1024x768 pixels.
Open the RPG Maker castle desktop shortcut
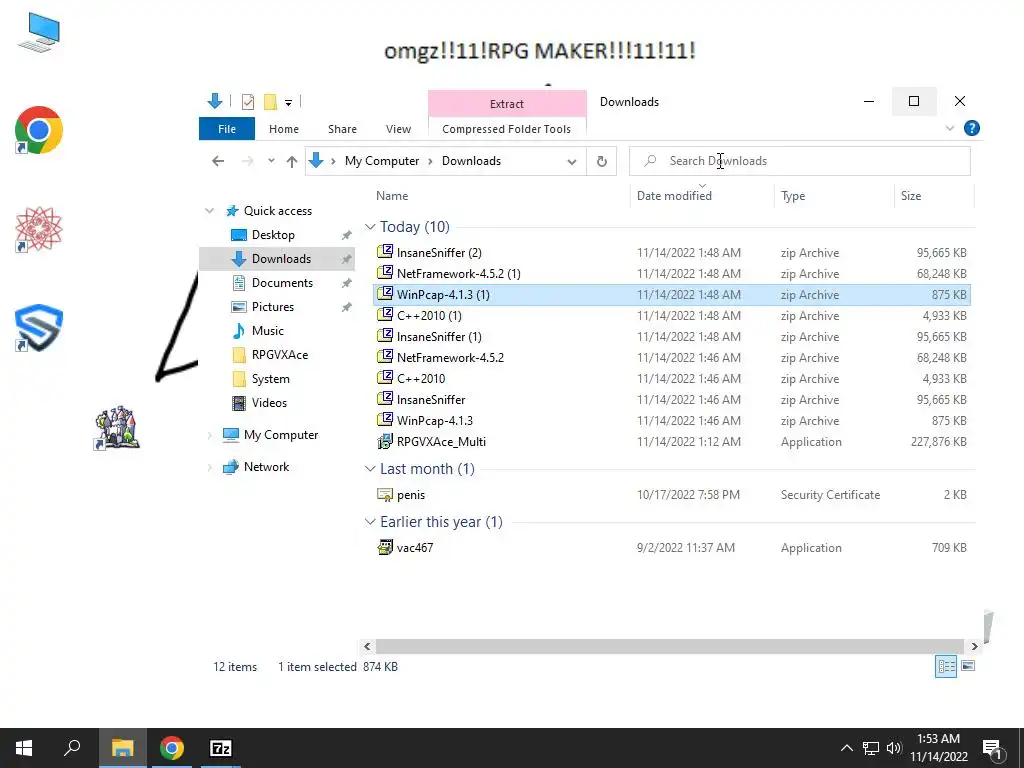click(x=117, y=428)
